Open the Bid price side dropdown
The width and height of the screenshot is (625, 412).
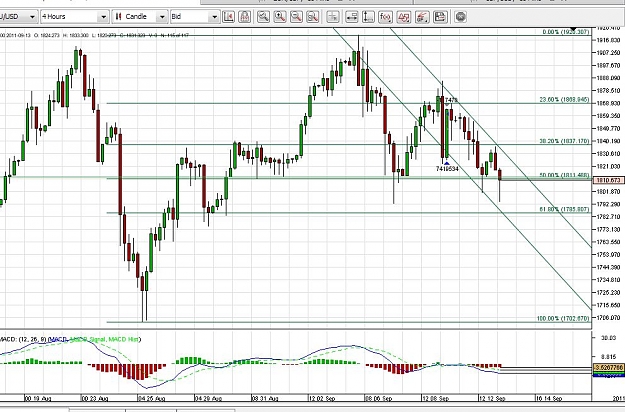195,17
